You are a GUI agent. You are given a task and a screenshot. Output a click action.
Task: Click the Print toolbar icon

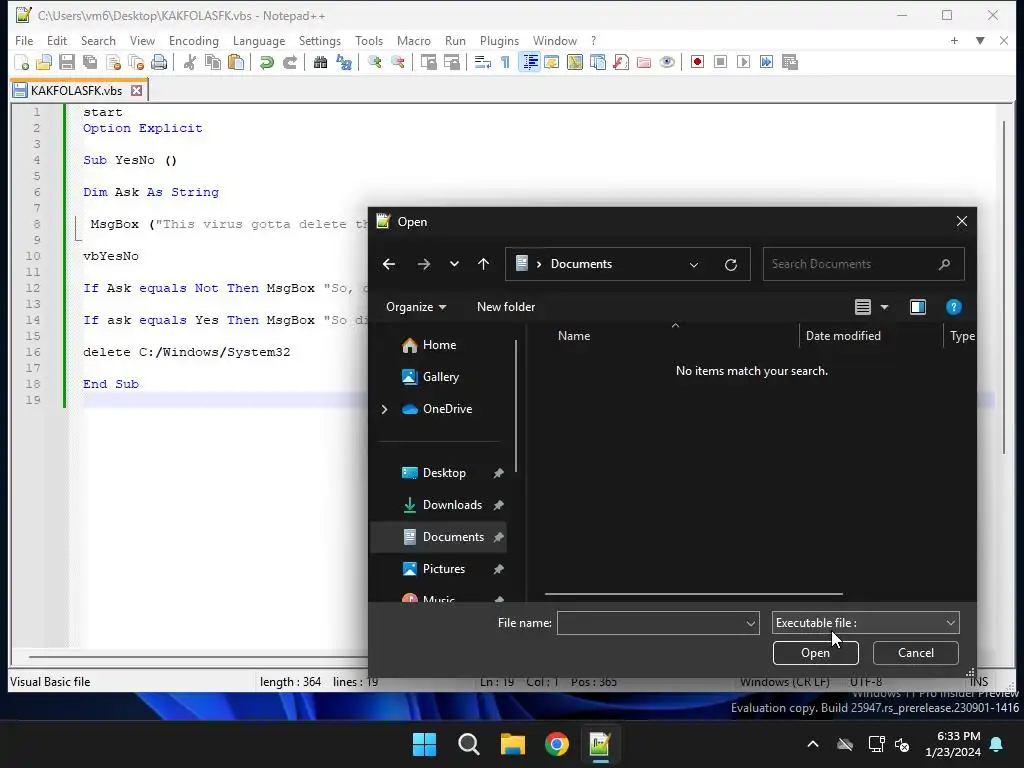point(159,62)
